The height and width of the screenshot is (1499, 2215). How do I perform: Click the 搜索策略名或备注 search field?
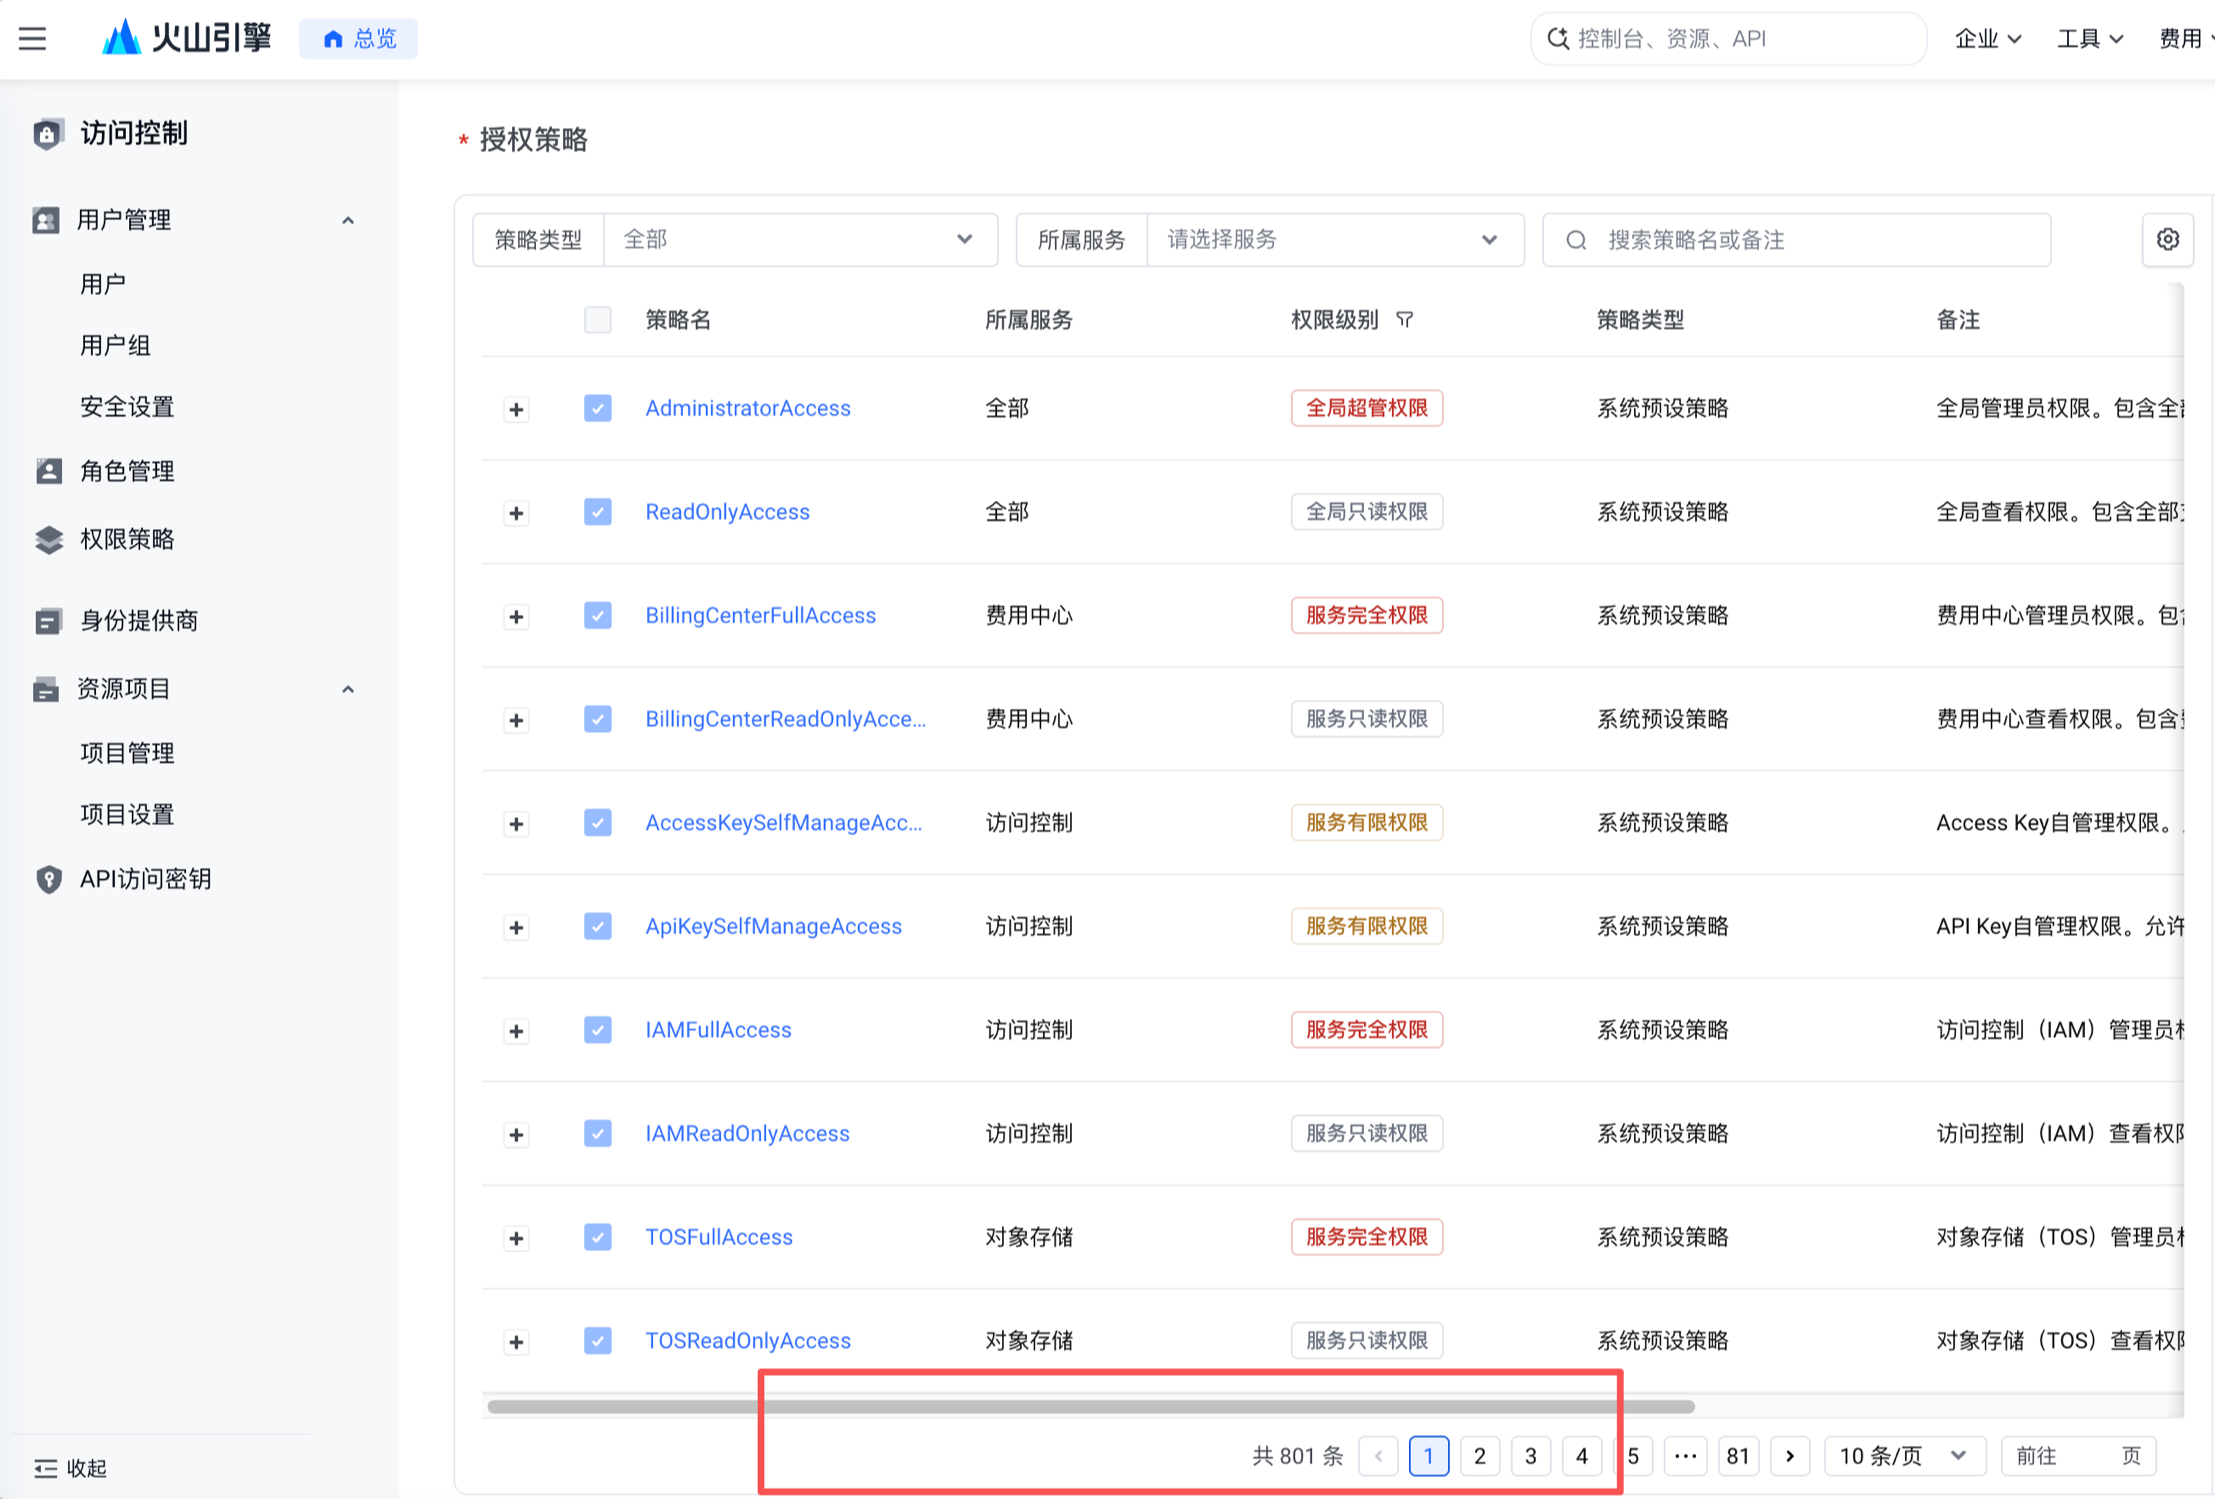coord(1797,240)
